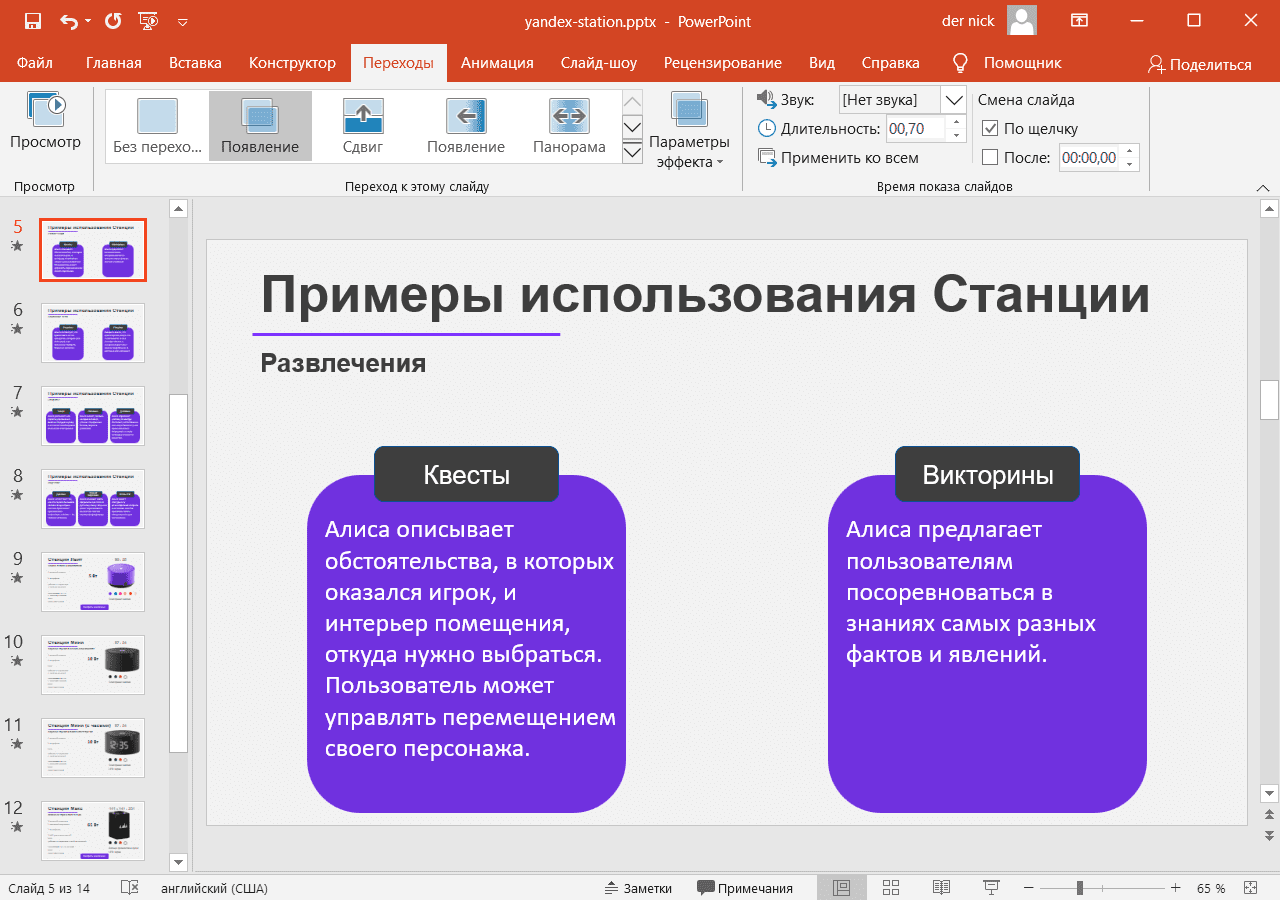Click the transition star under slide 8
Viewport: 1280px width, 900px height.
pos(16,495)
